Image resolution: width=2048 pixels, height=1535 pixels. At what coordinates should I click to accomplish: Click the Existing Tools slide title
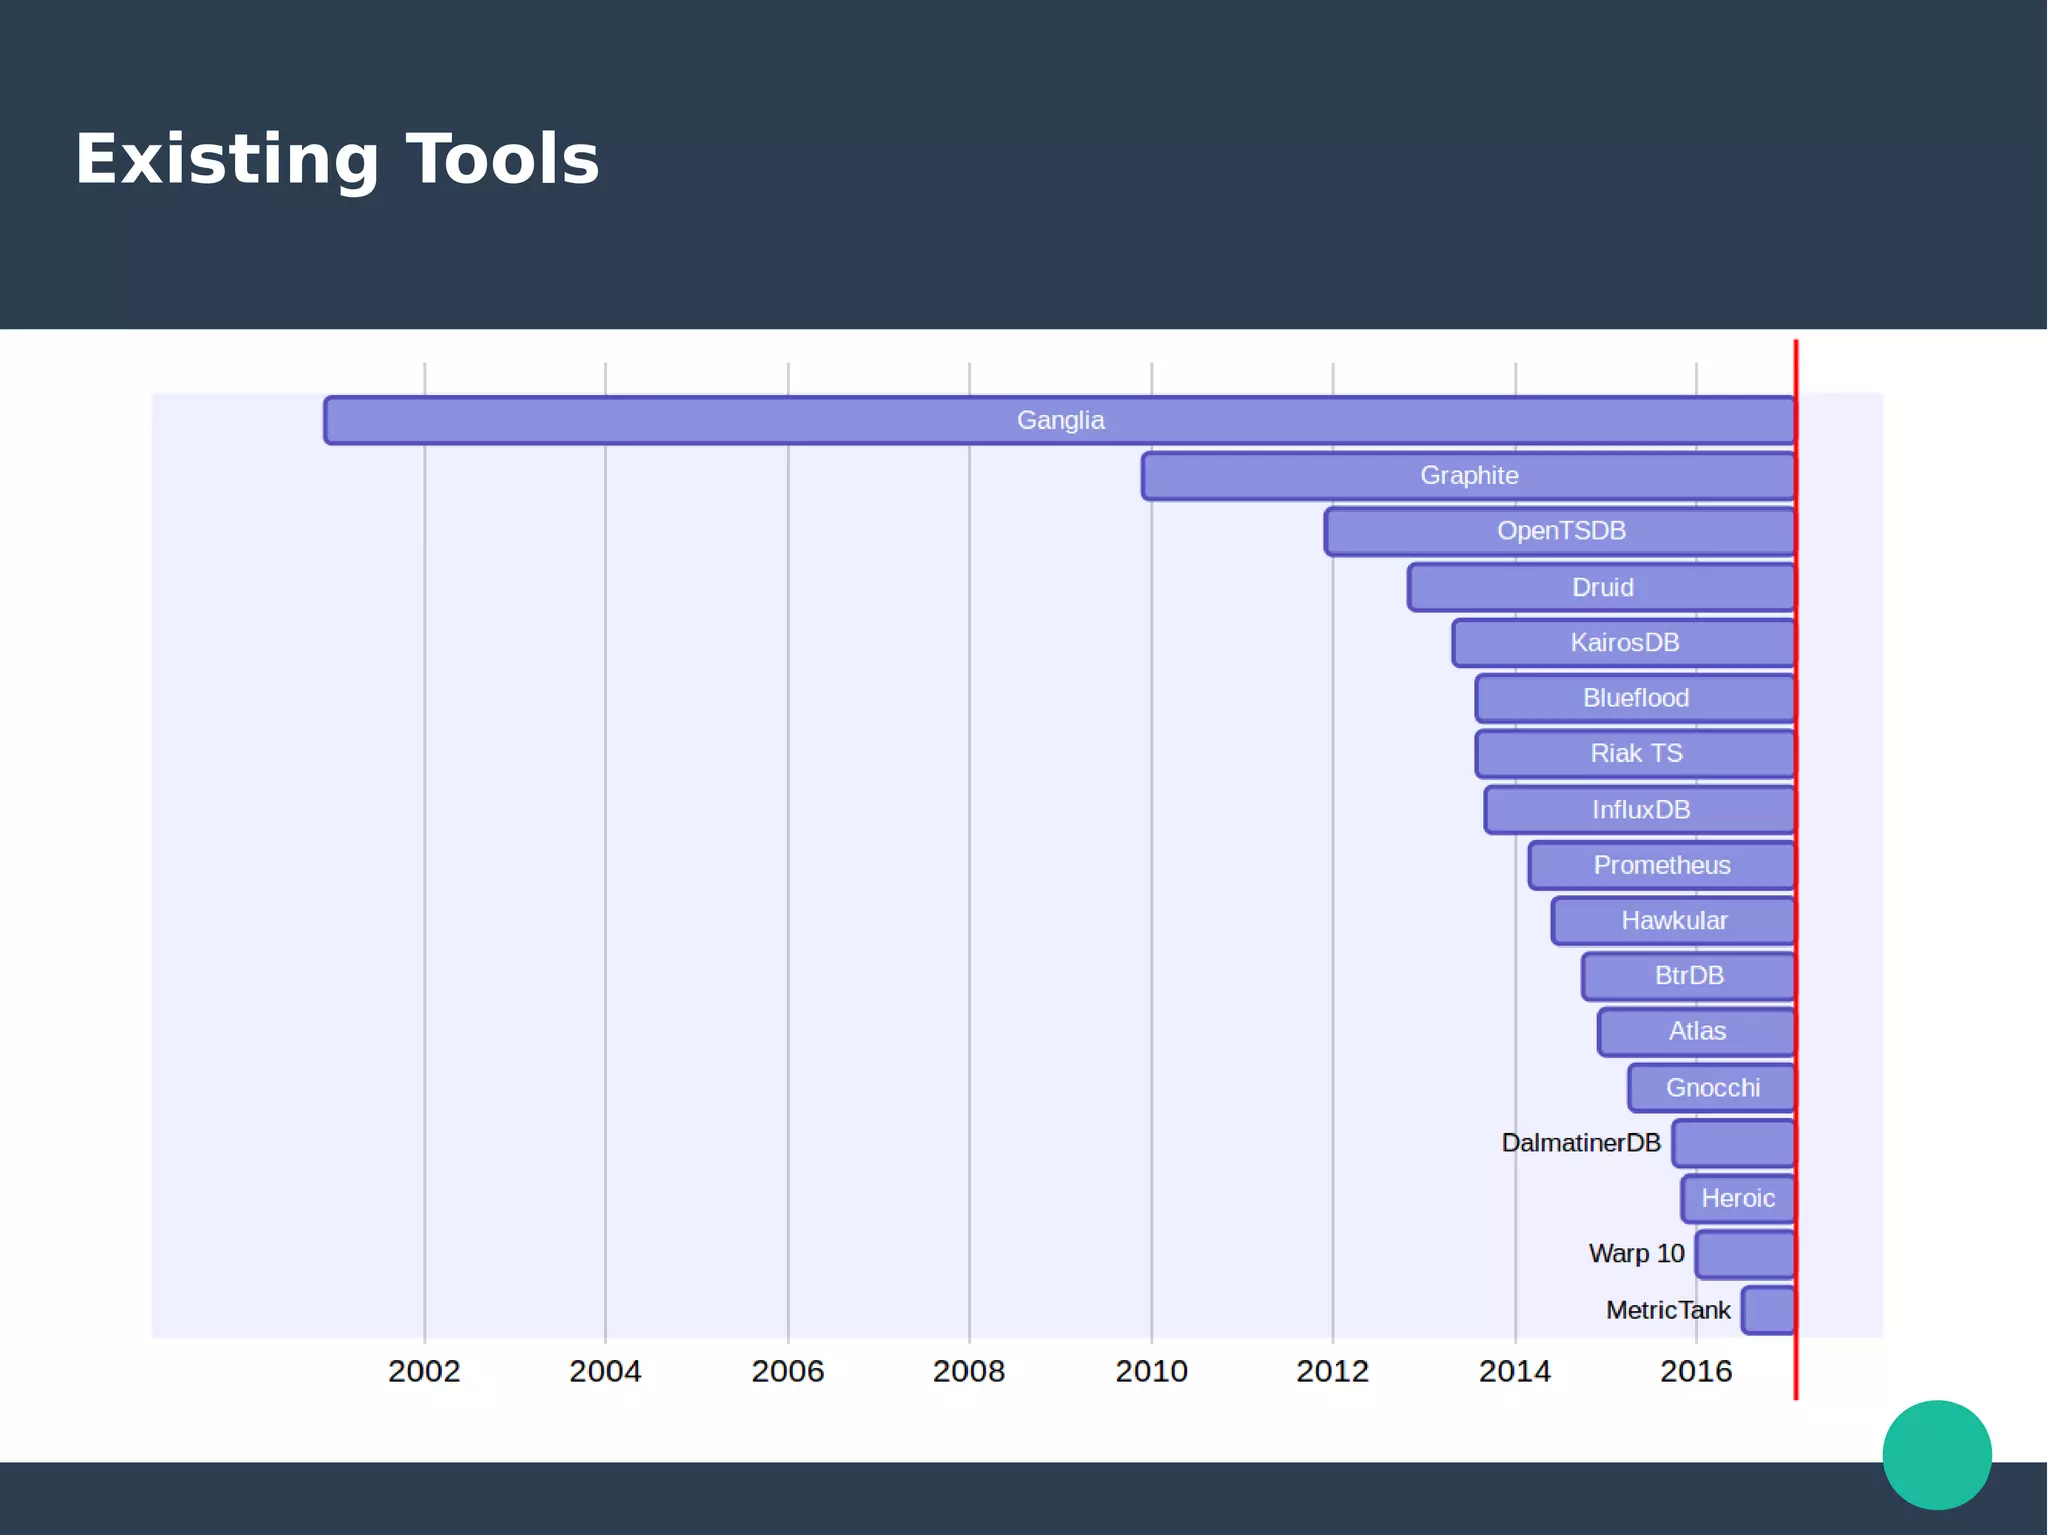click(337, 159)
